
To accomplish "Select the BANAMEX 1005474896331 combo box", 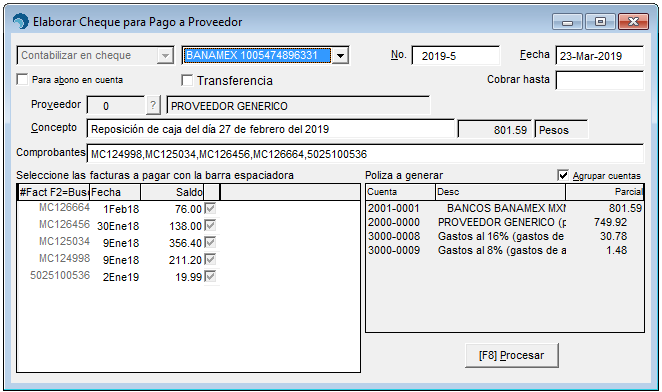I will coord(265,55).
